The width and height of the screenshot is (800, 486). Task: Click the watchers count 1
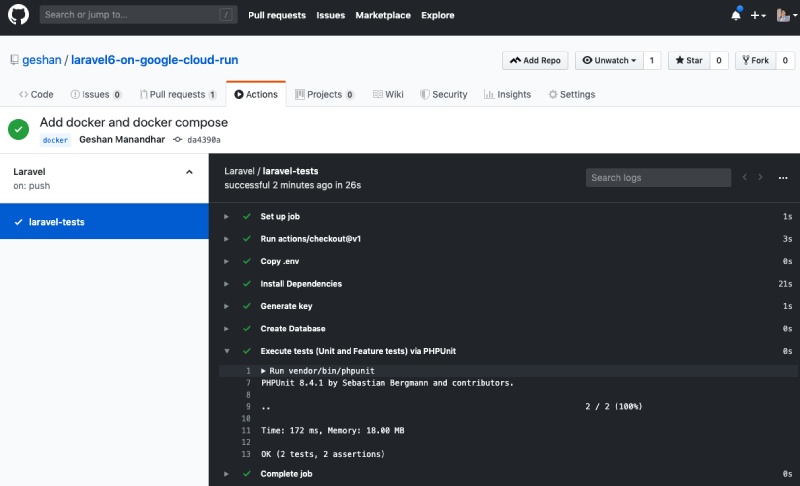click(x=652, y=60)
